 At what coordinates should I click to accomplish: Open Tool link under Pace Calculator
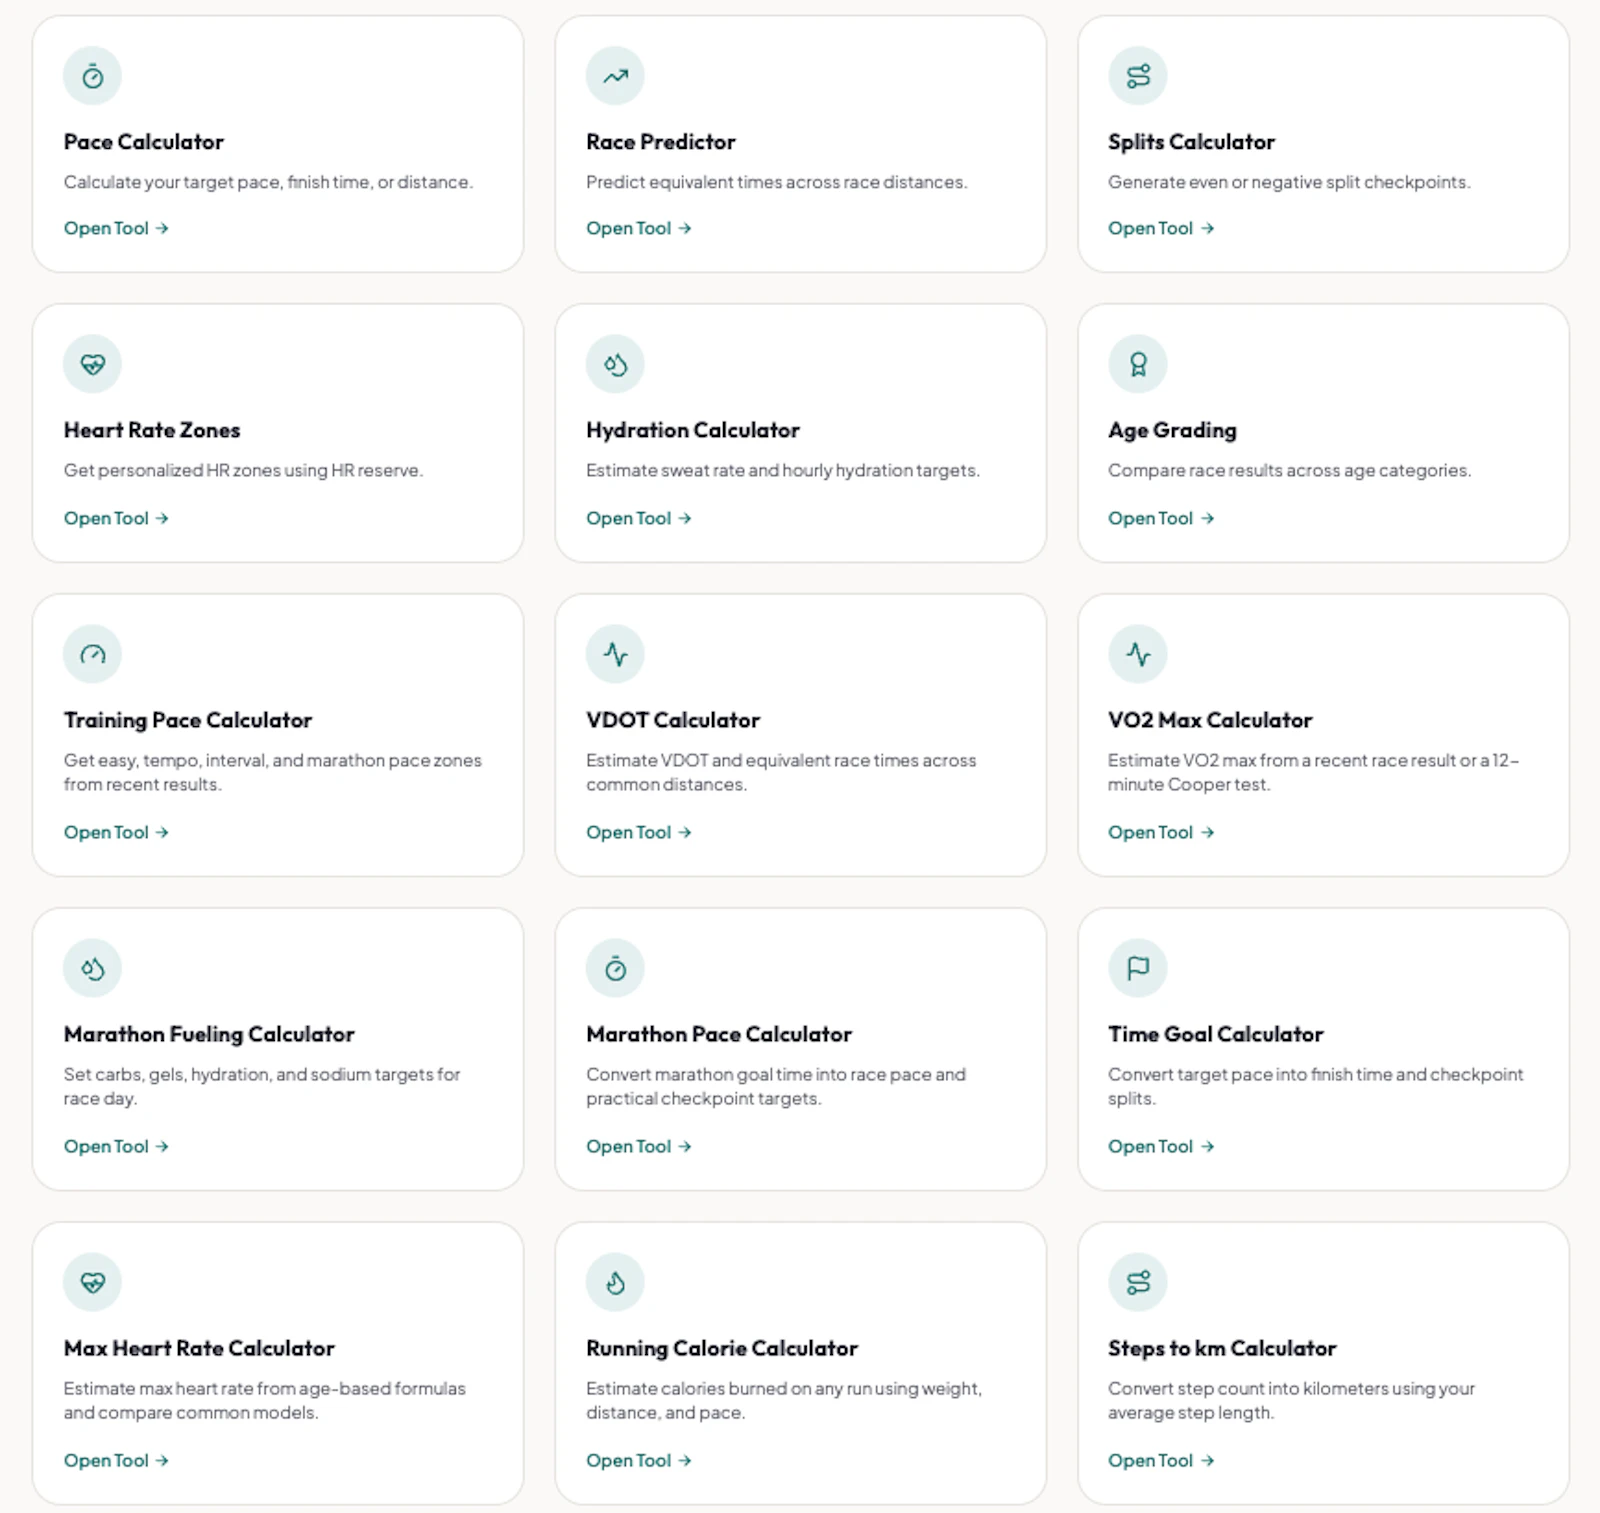tap(116, 228)
